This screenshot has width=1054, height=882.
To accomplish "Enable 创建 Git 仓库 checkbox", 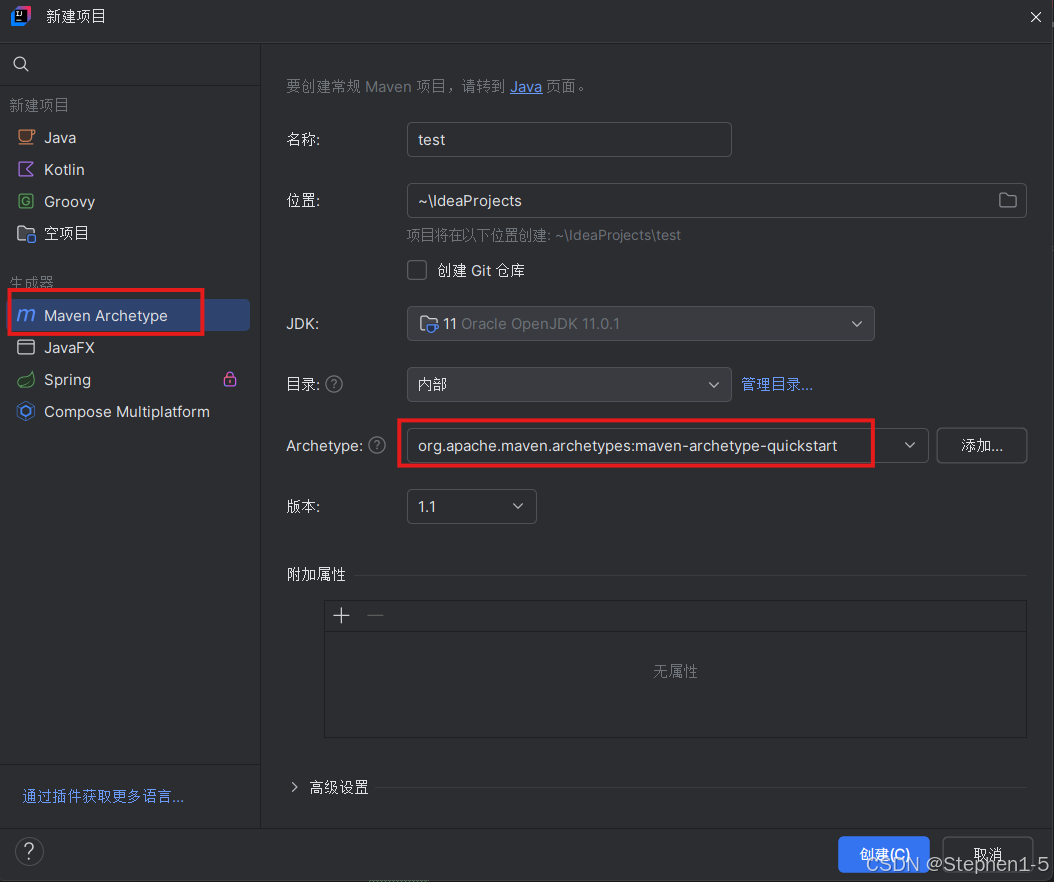I will 417,270.
